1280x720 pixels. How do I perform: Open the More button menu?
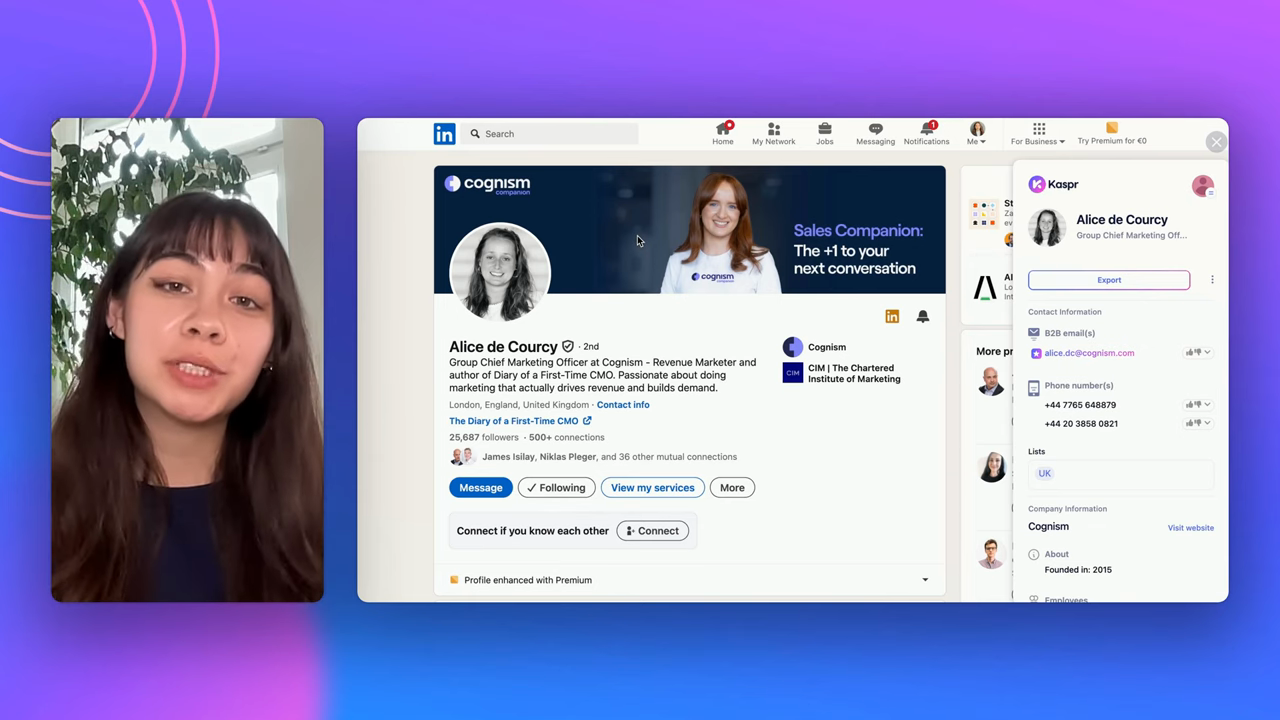pos(732,488)
